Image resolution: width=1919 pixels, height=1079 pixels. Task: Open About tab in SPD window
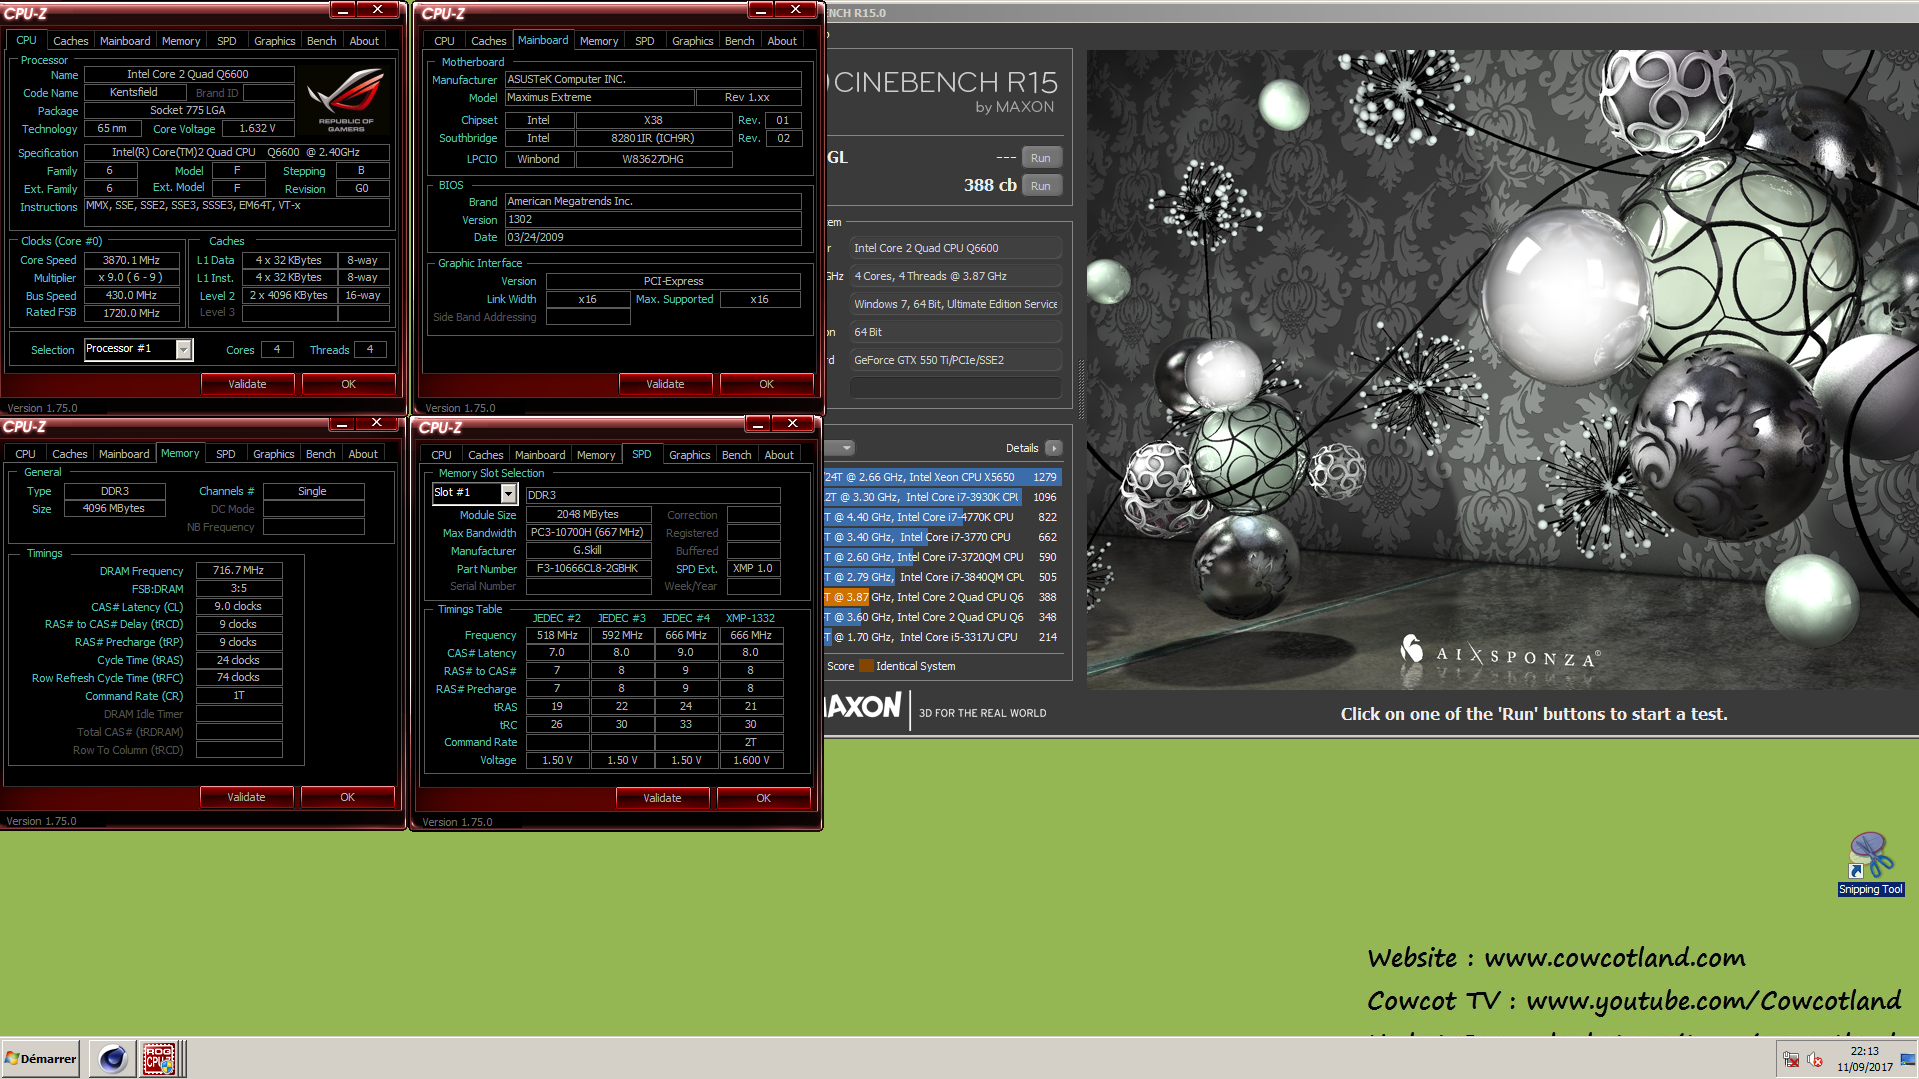[x=779, y=455]
